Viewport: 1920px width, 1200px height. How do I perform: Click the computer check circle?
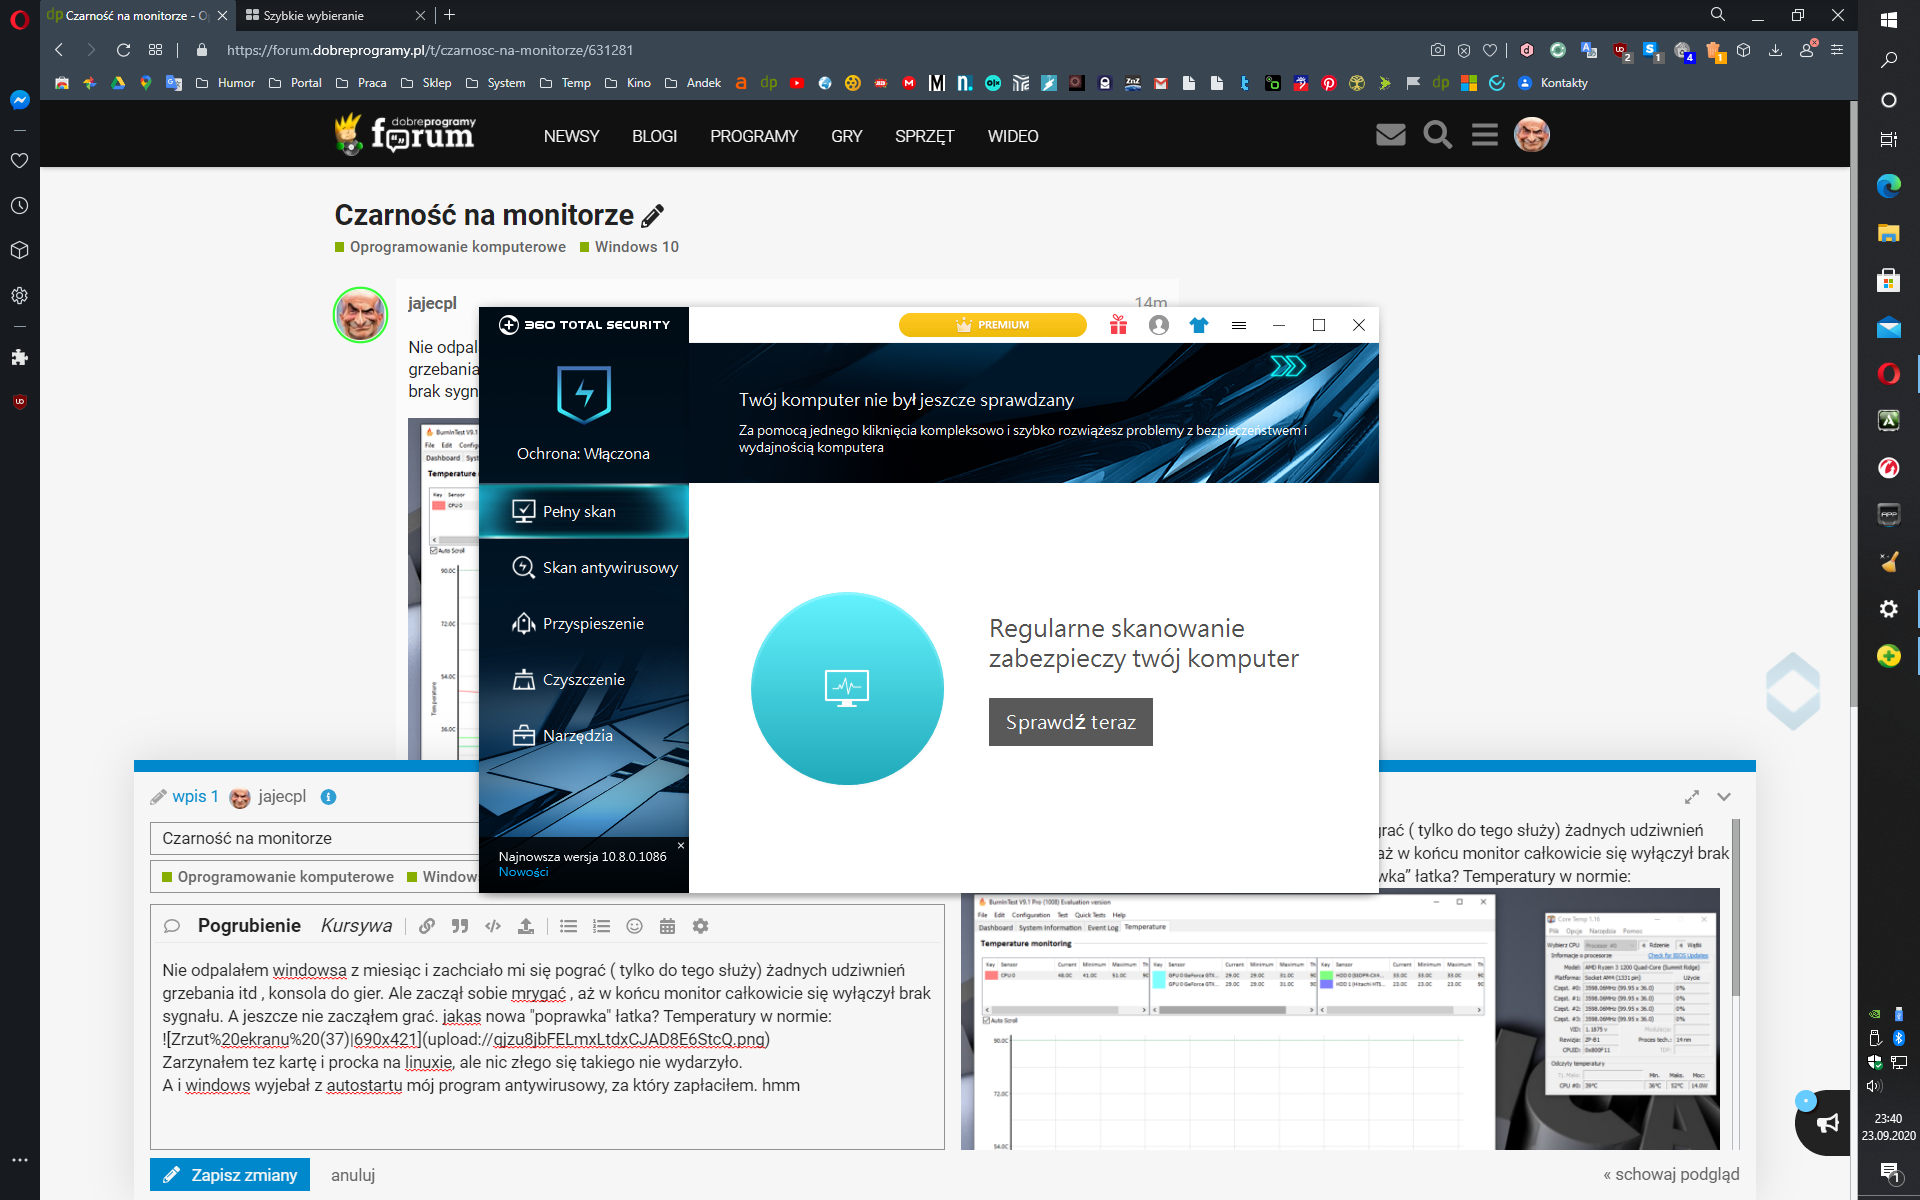tap(847, 688)
